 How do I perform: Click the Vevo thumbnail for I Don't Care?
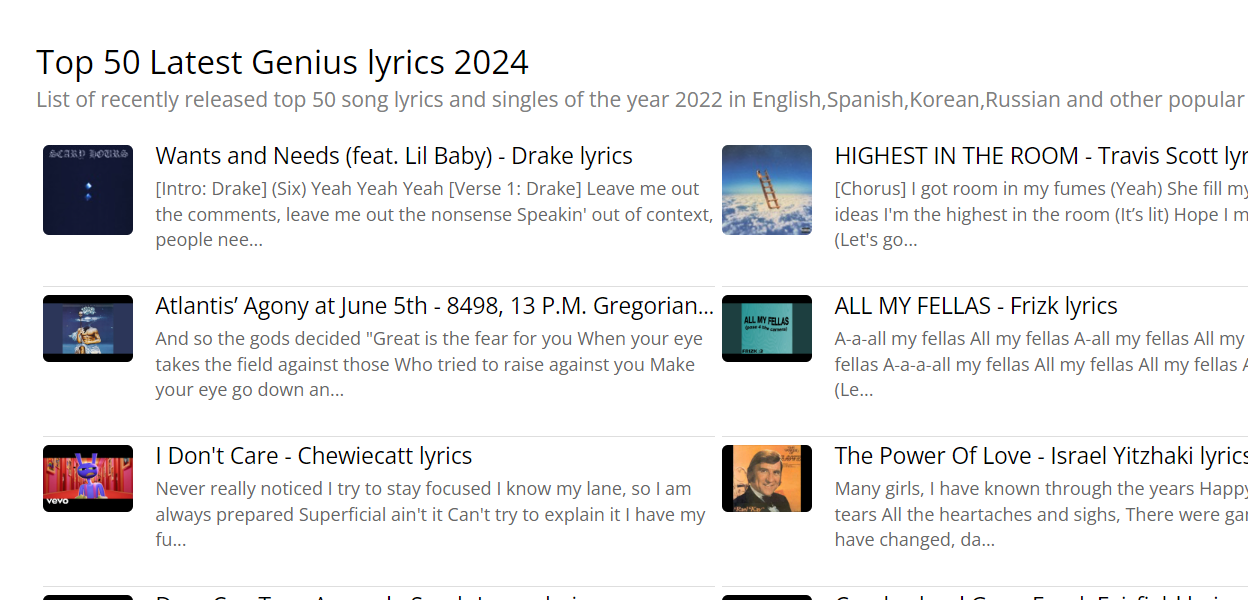coord(88,478)
